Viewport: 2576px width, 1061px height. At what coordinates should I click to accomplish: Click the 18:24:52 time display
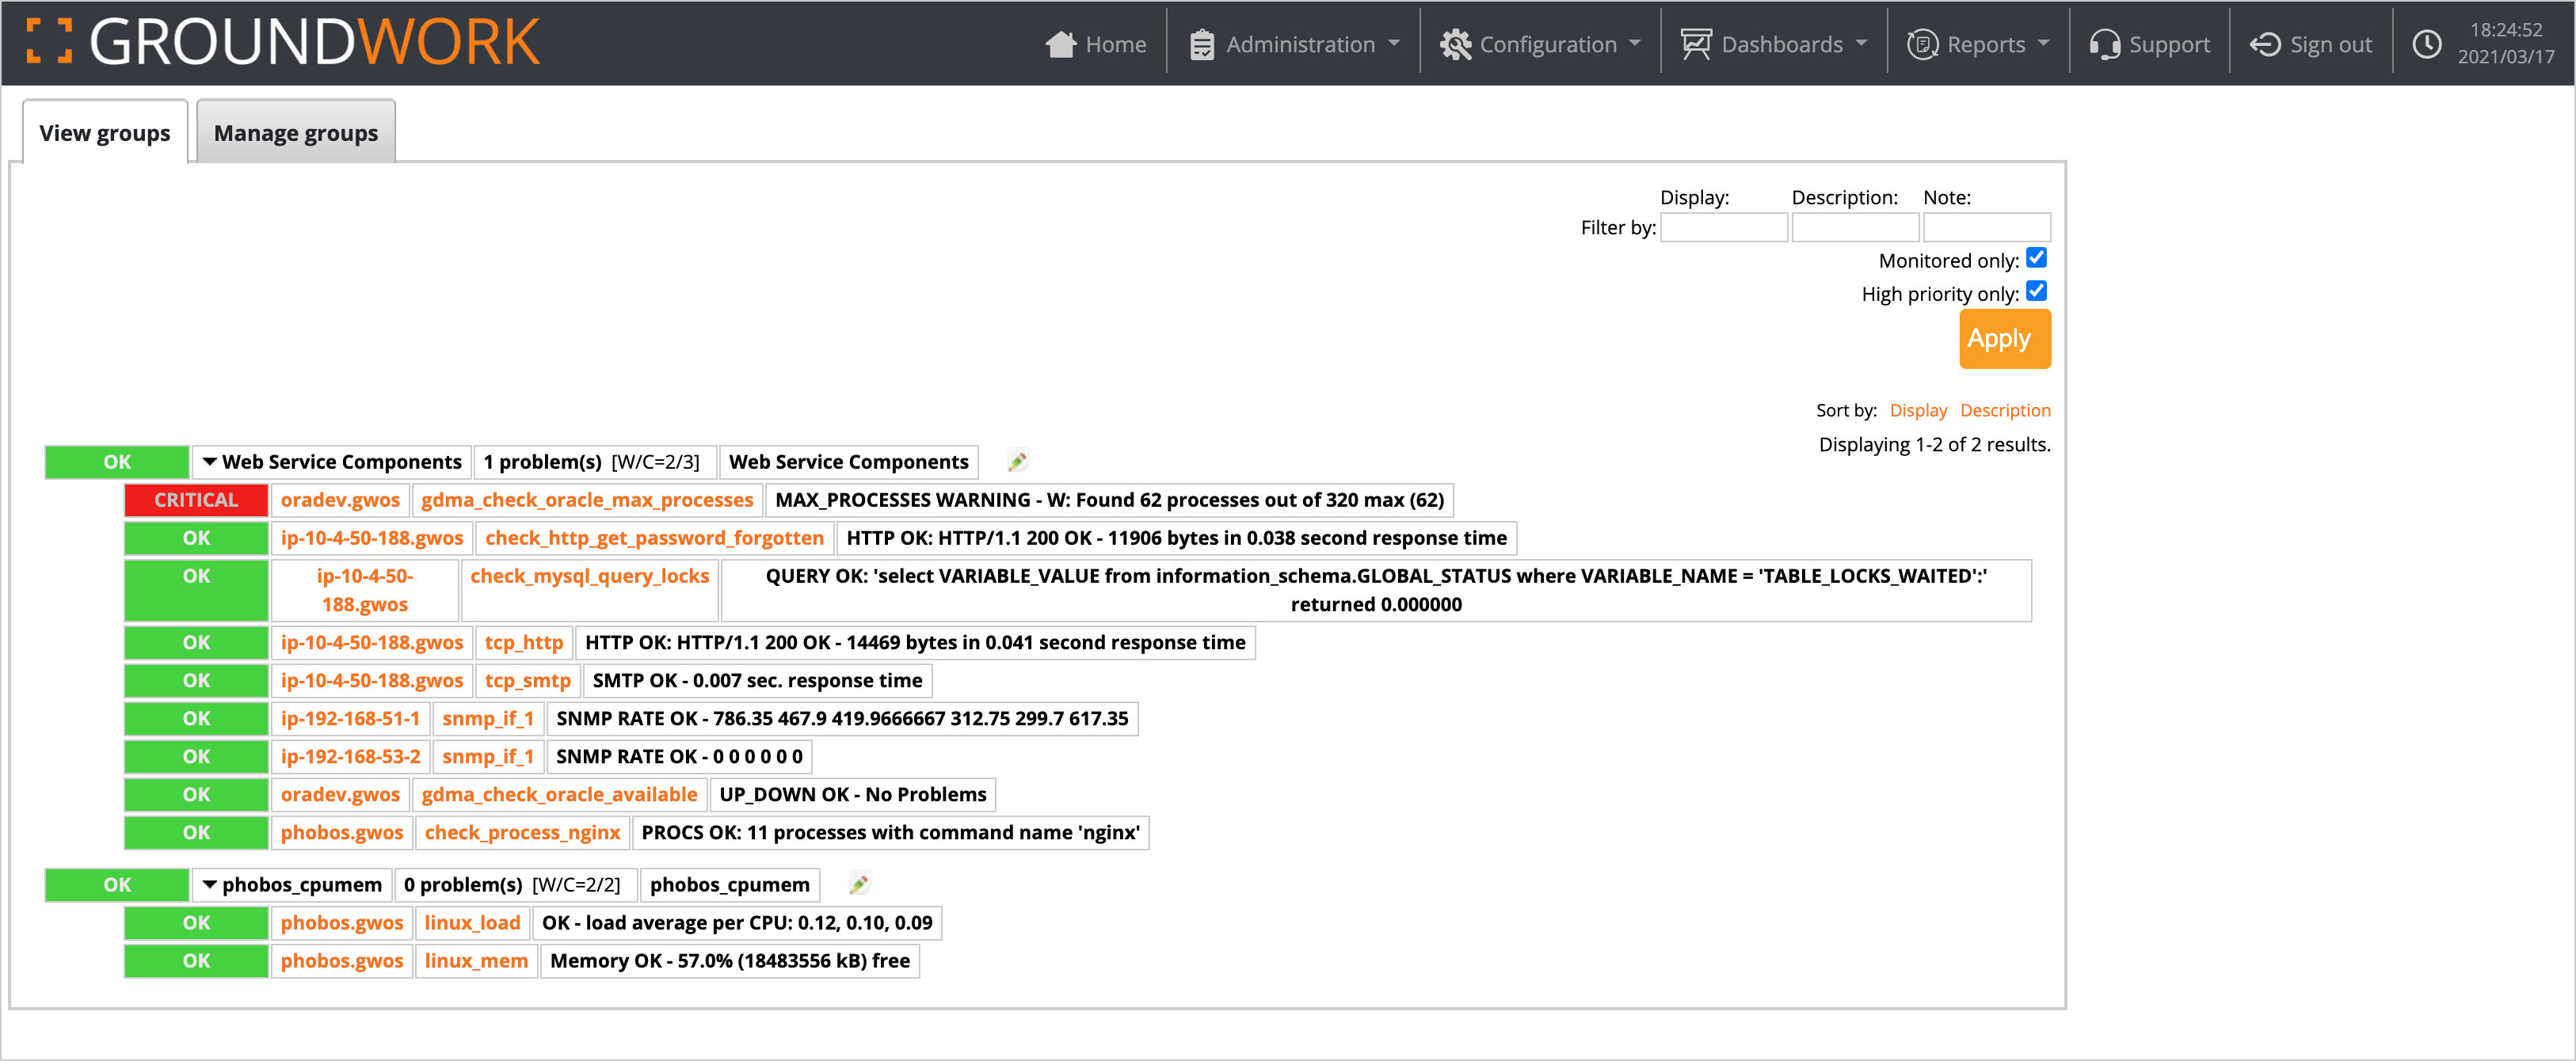2505,30
